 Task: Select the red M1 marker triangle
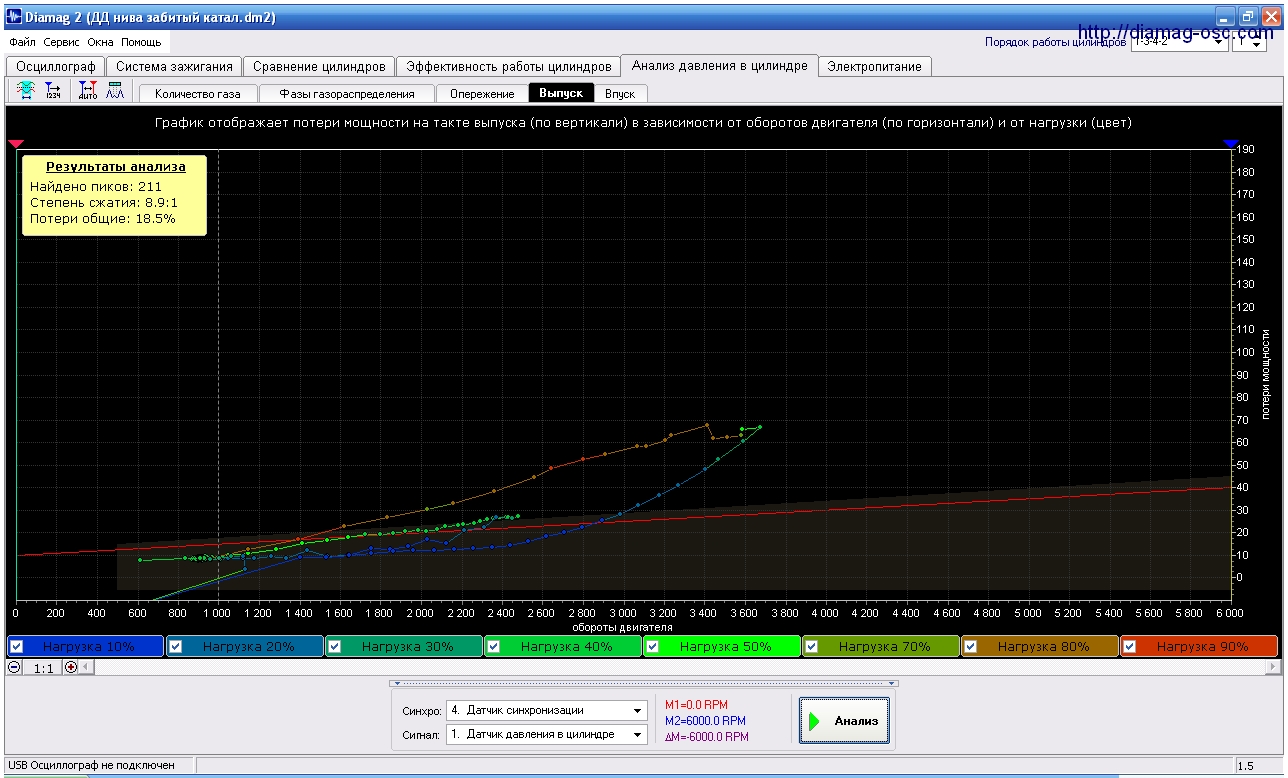15,145
